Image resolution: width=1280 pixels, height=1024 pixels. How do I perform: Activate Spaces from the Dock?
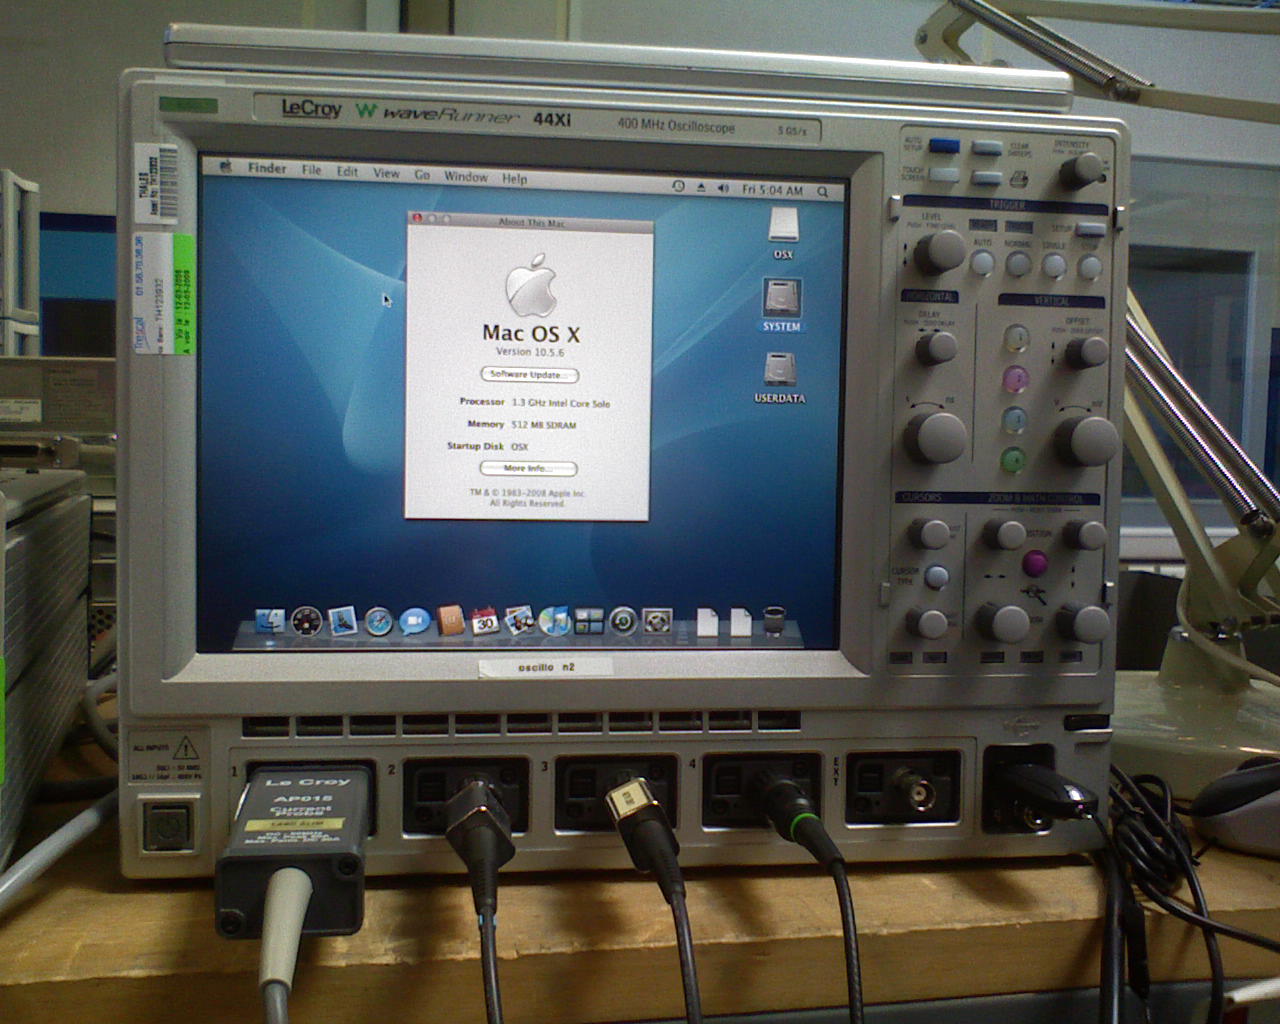point(589,621)
